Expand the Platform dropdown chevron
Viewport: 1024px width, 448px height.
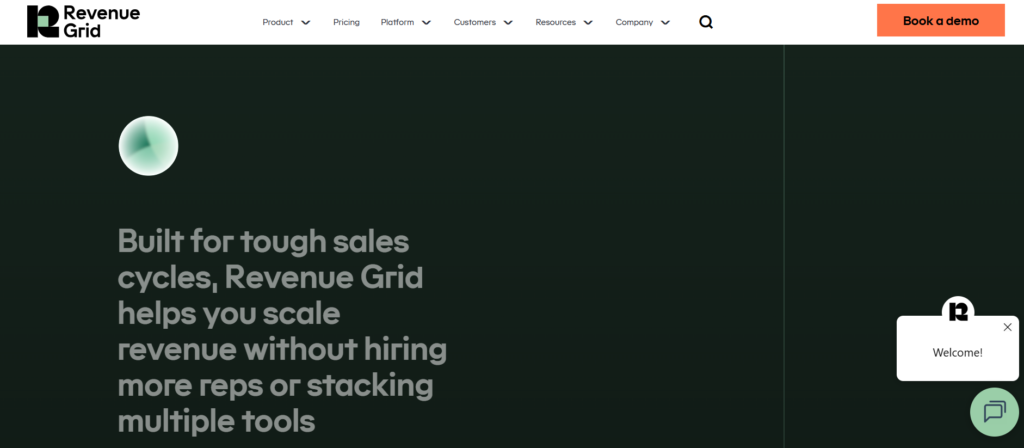click(427, 22)
